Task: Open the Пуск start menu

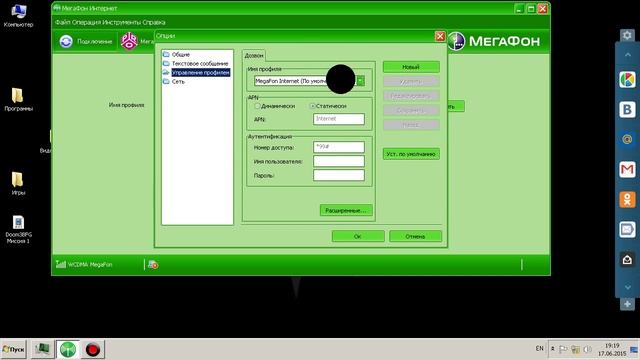Action: [x=13, y=350]
